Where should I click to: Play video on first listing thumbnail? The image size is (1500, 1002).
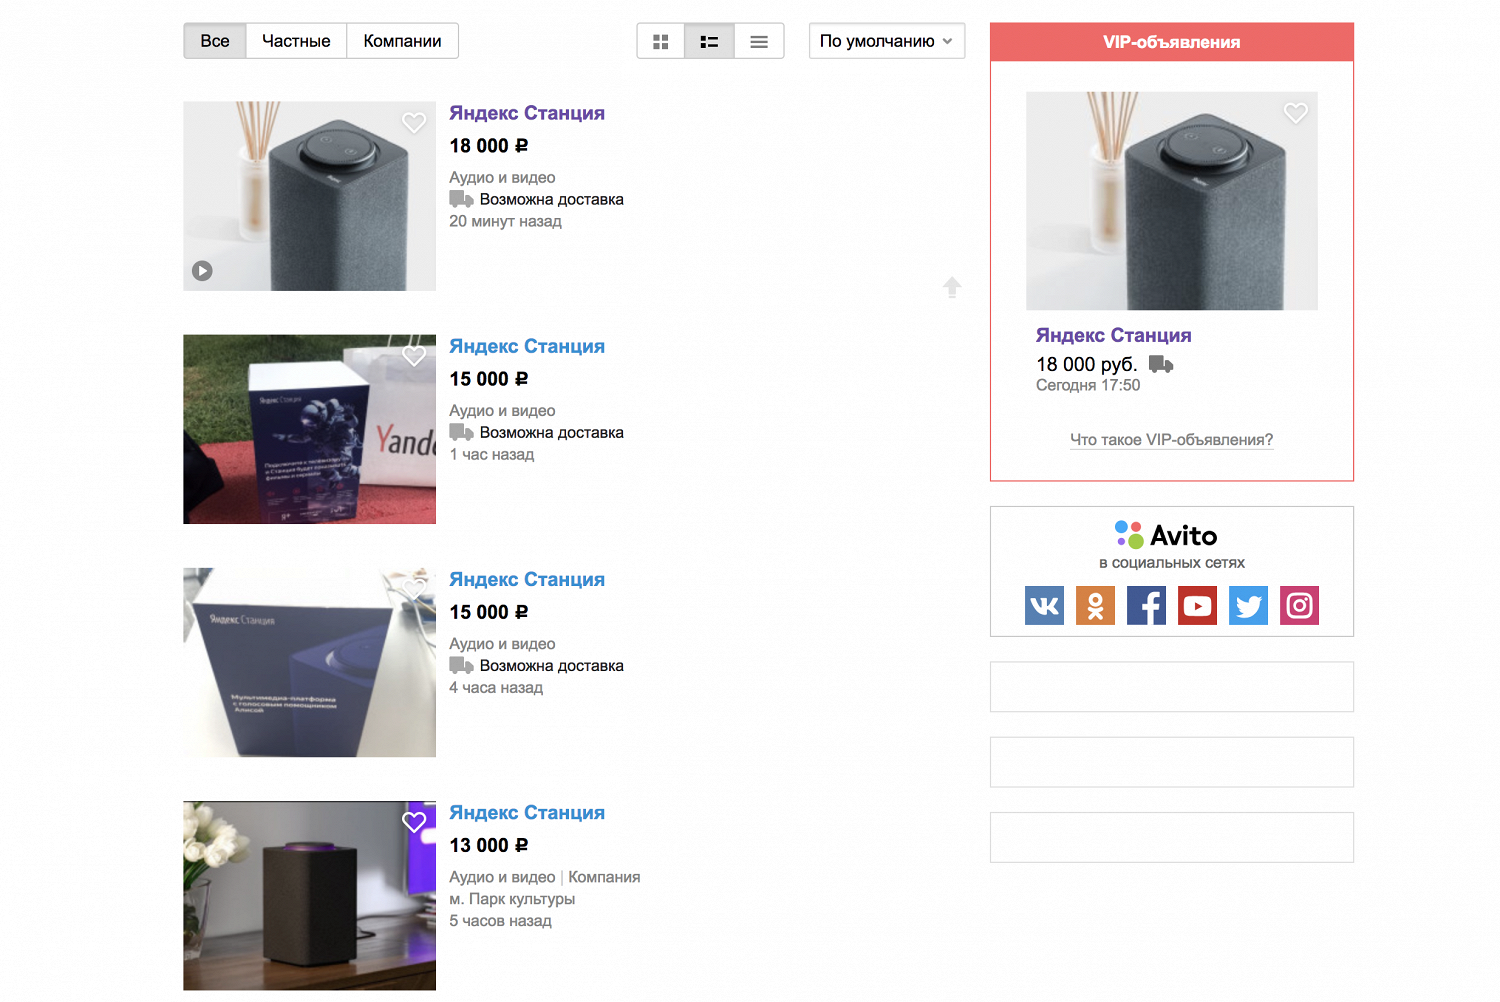202,270
